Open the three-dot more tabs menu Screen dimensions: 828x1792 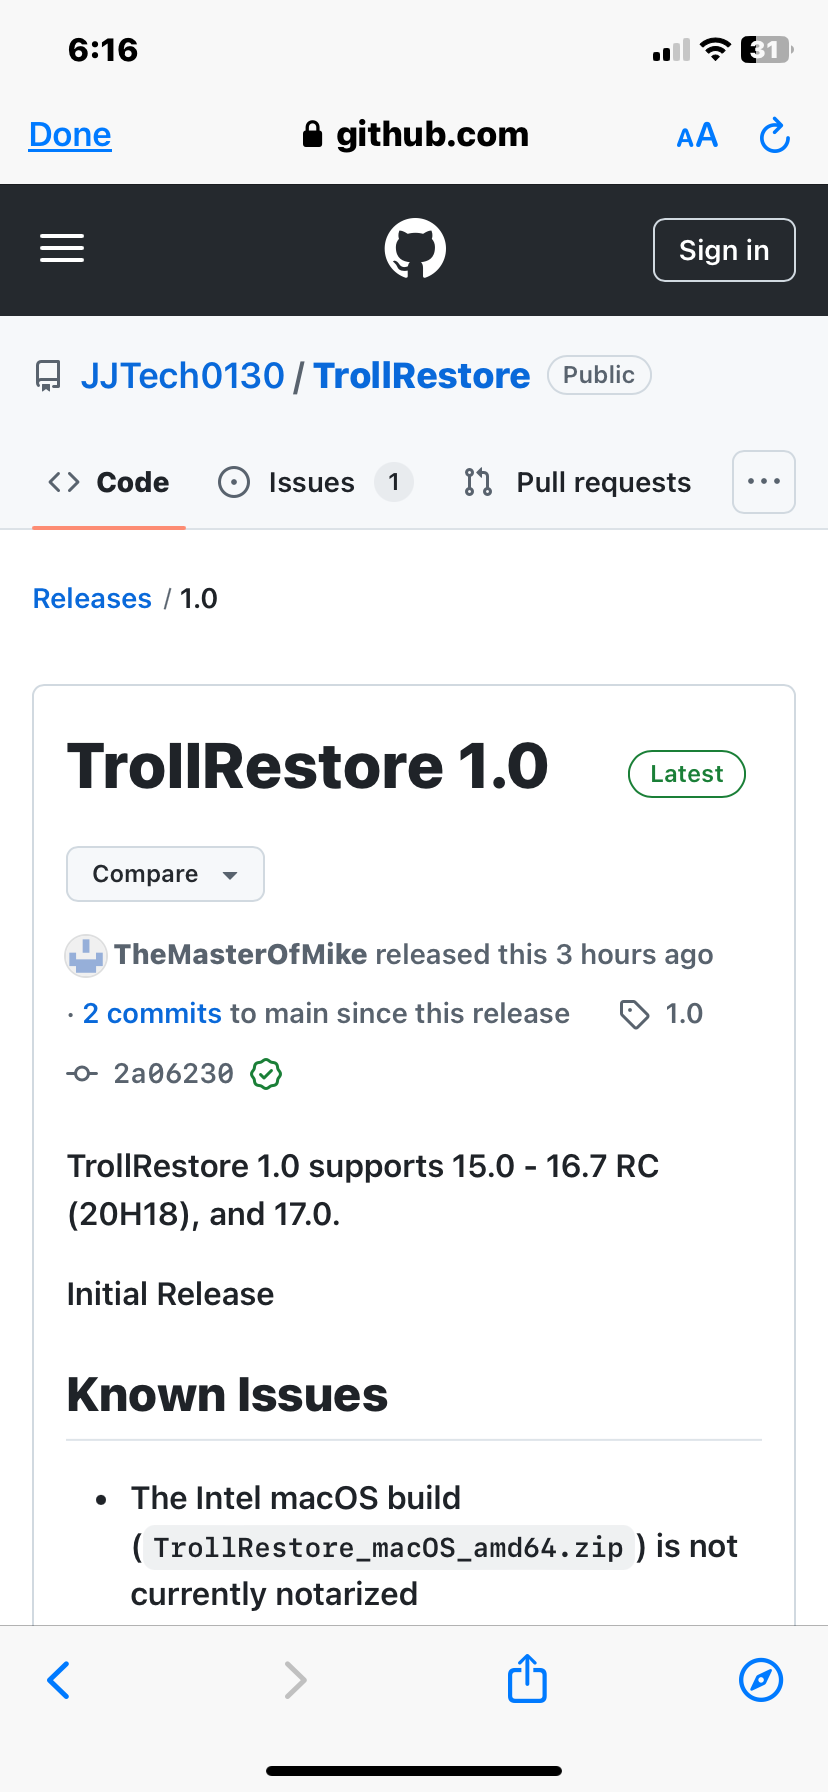(764, 482)
